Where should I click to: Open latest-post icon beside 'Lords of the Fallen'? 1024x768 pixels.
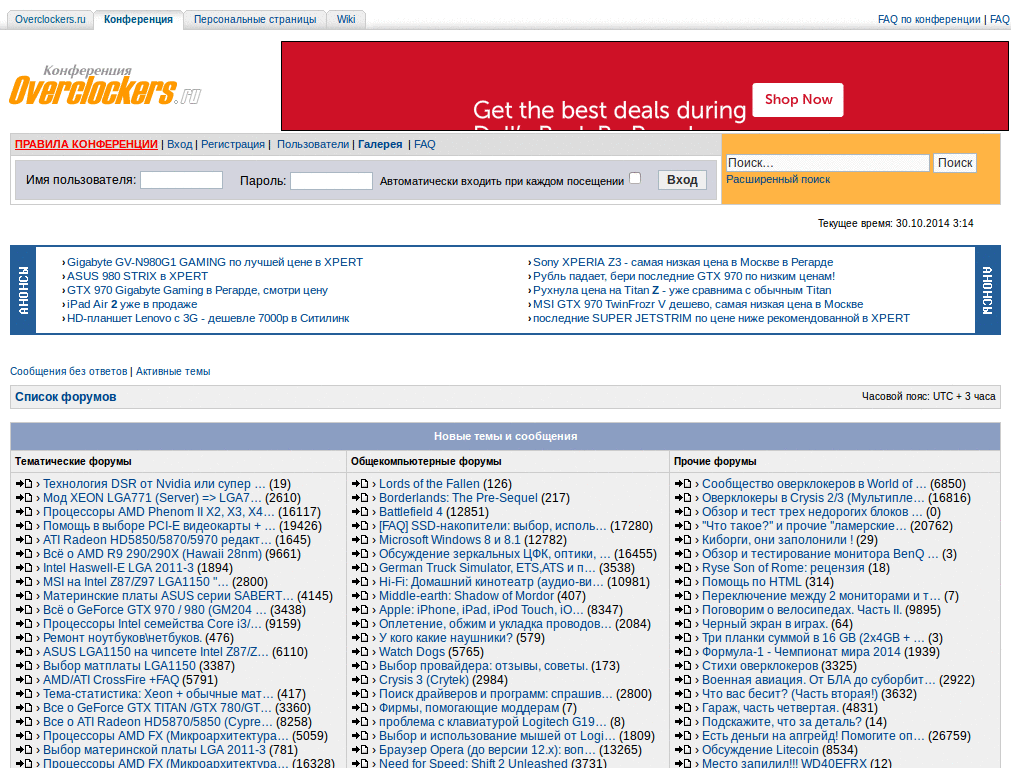[360, 484]
